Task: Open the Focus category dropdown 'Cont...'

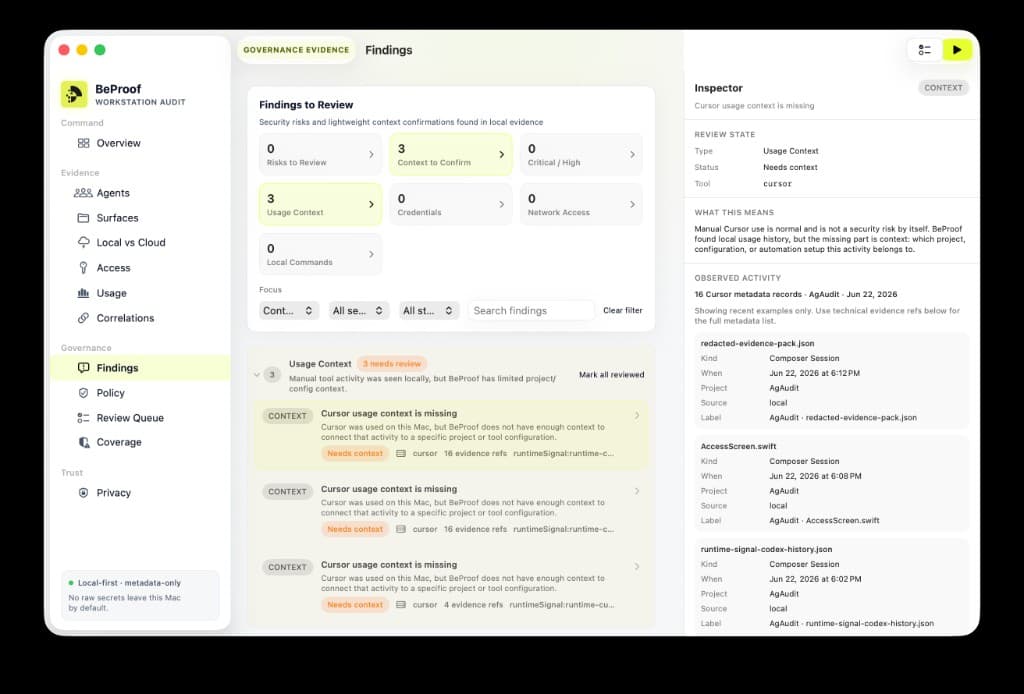Action: [x=289, y=311]
